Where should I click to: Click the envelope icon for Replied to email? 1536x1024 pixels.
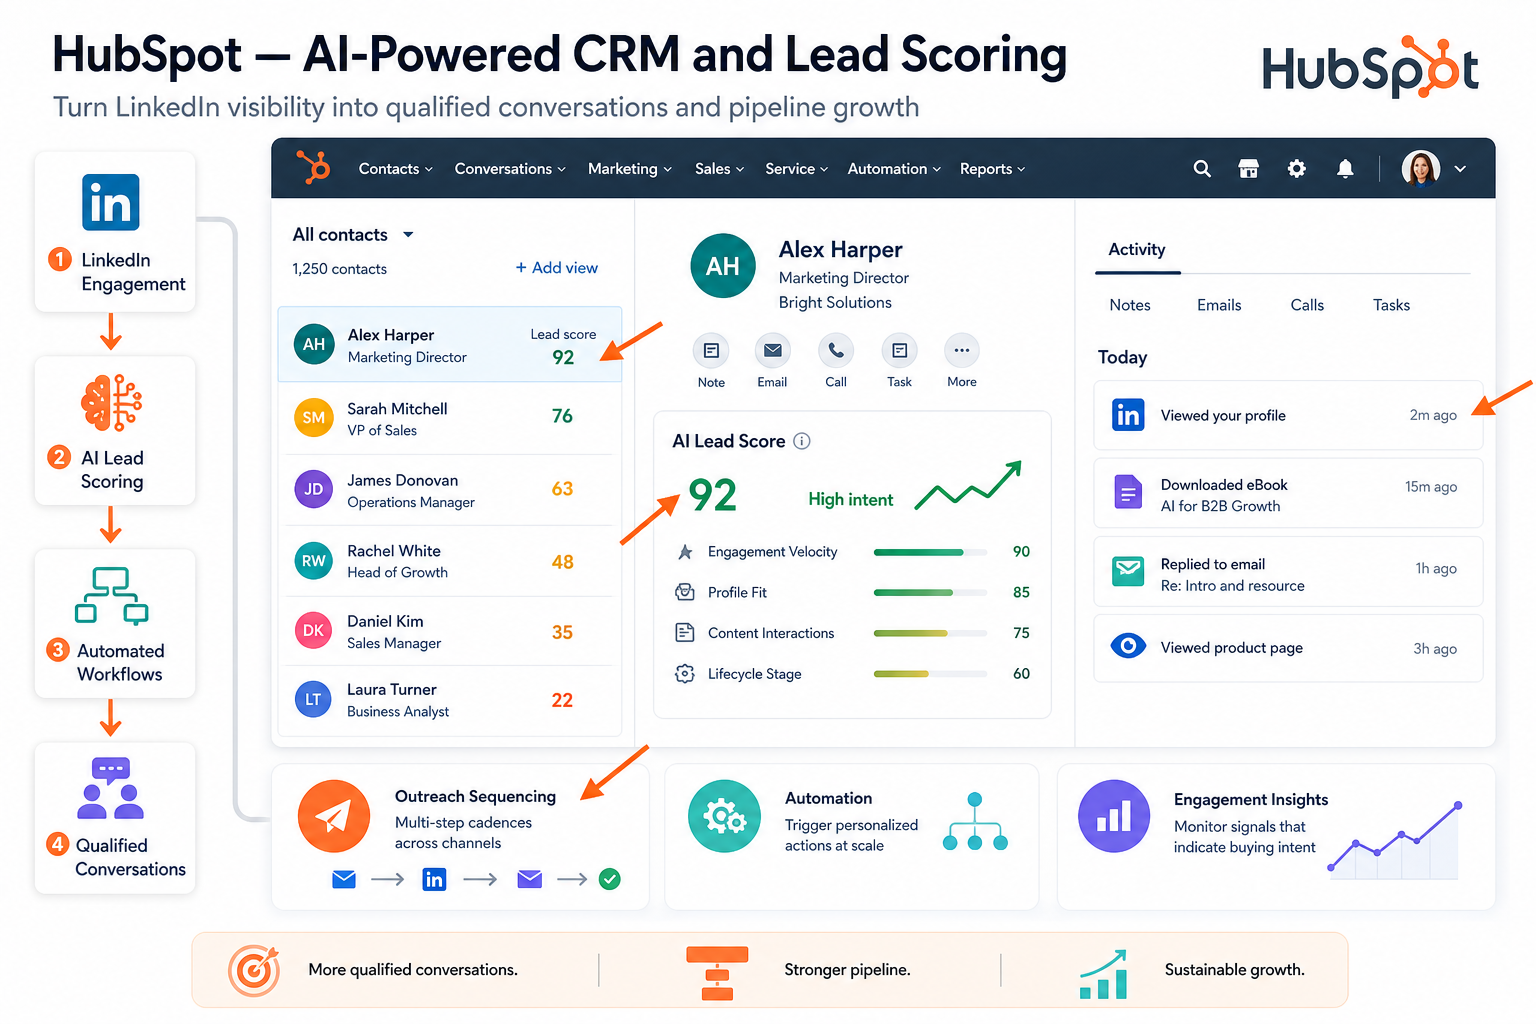coord(1128,572)
